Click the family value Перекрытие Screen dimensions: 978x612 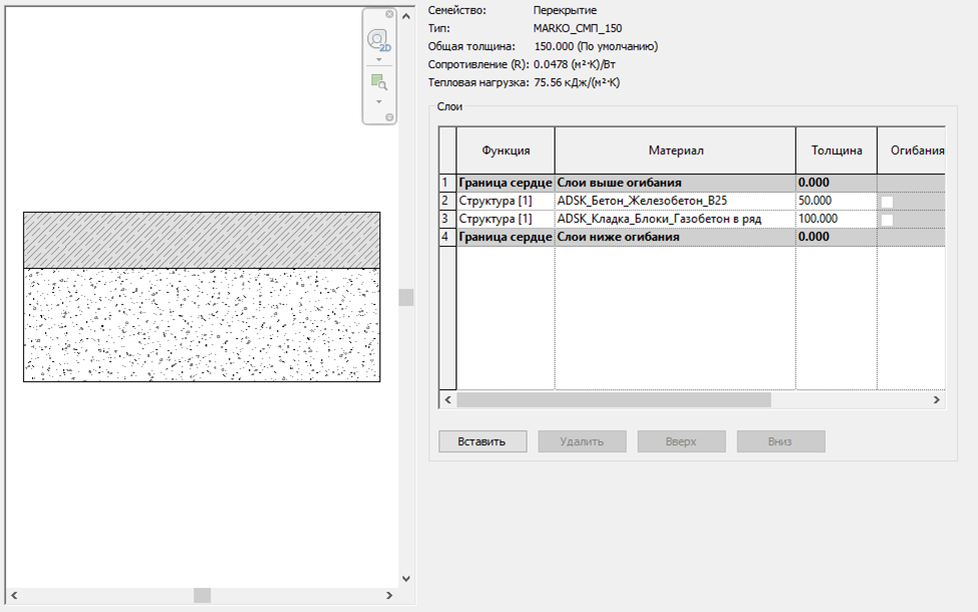[x=565, y=10]
